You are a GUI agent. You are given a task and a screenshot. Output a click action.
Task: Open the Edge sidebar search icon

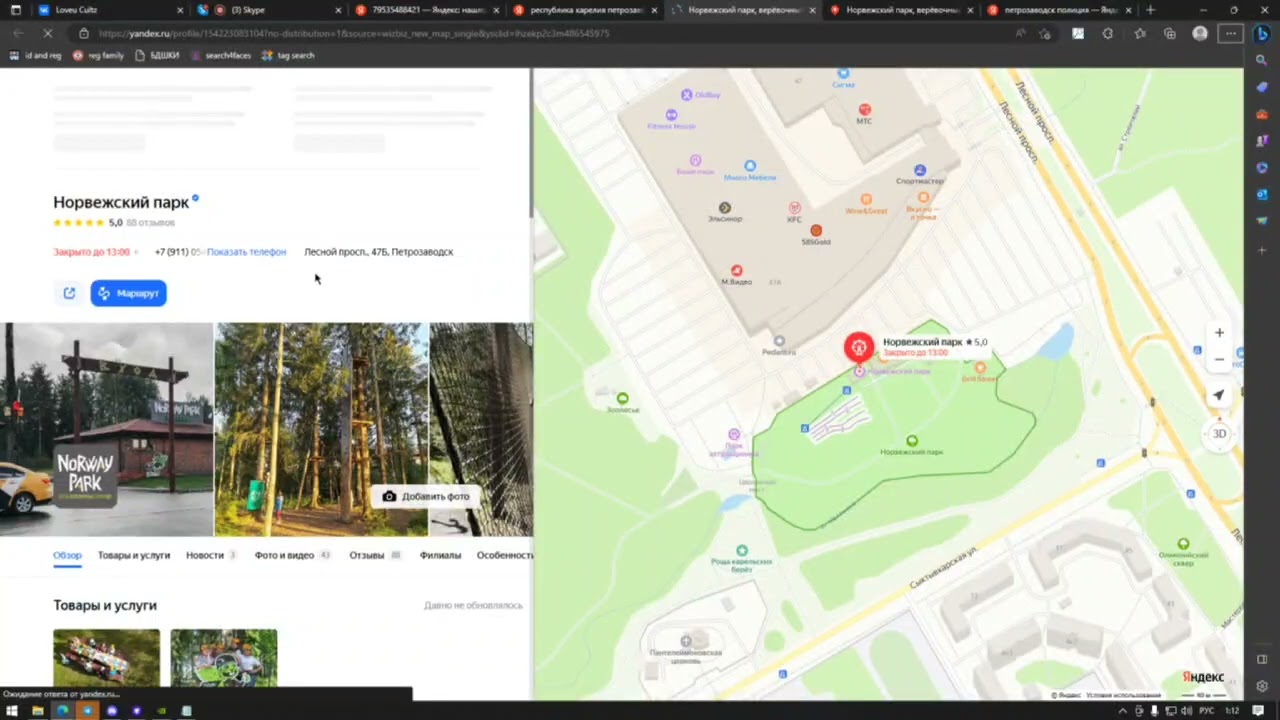[x=1262, y=60]
